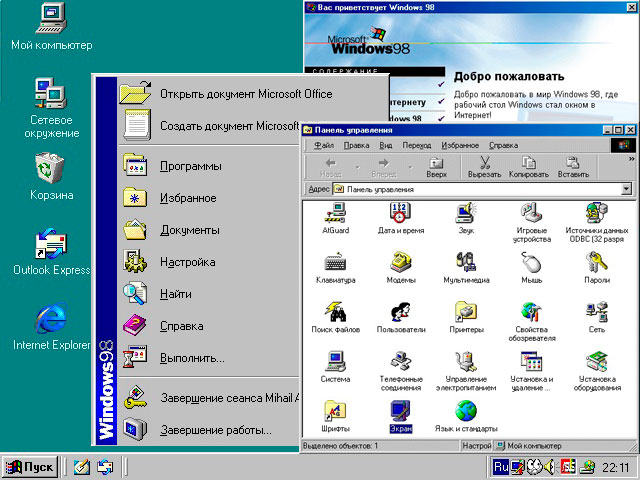640x480 pixels.
Task: Click the Копировать toolbar button
Action: pos(529,167)
